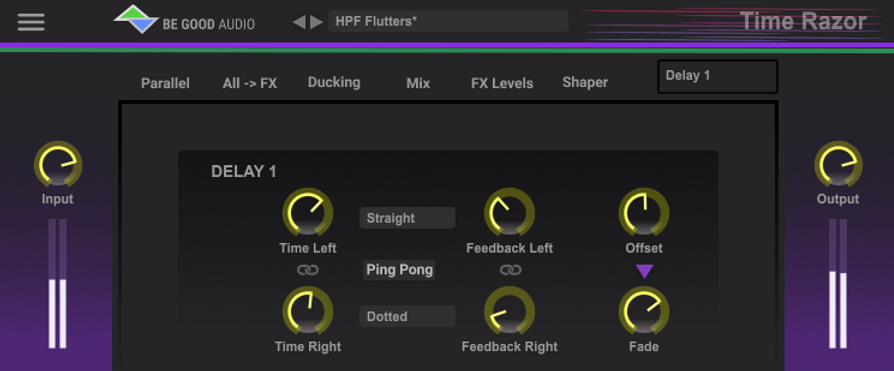Click the HPF Flutters preset name field
This screenshot has height=371, width=894.
(448, 22)
